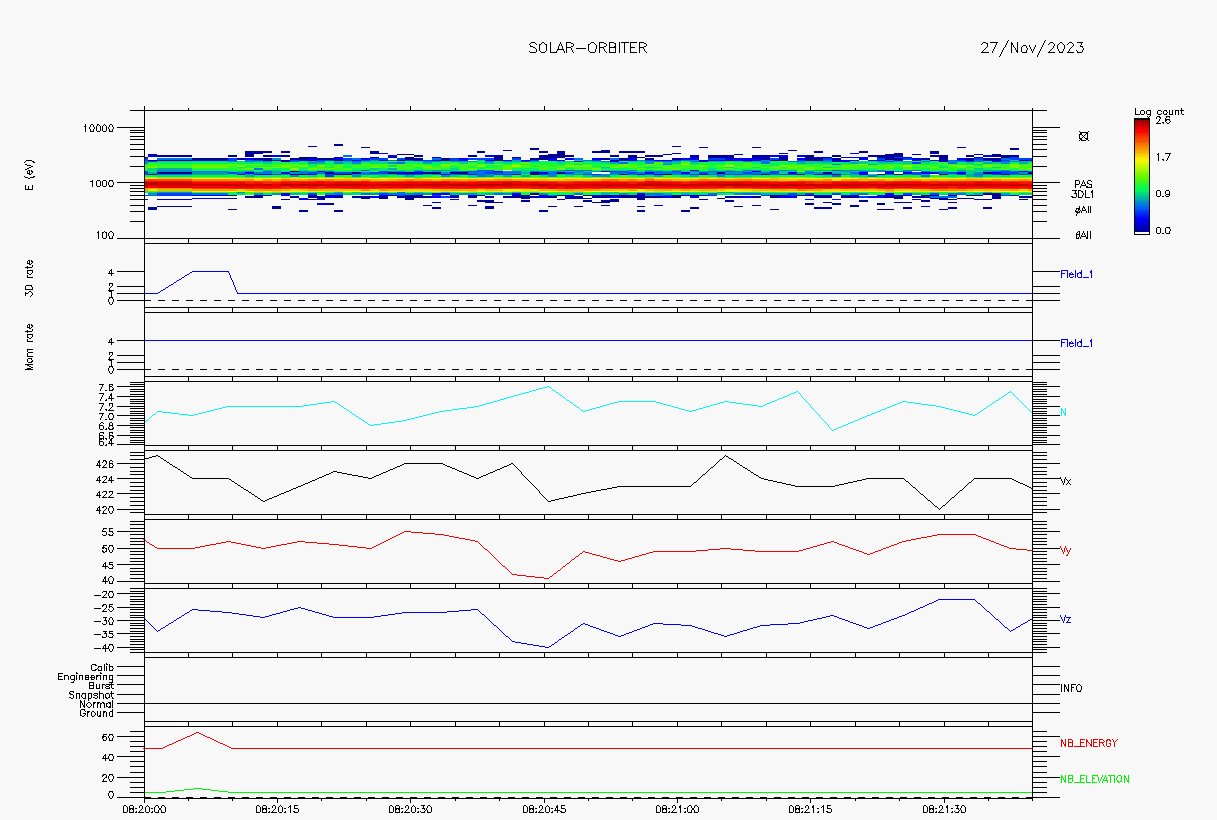Click the INFO panel label
Viewport: 1217px width, 820px height.
coord(1071,688)
